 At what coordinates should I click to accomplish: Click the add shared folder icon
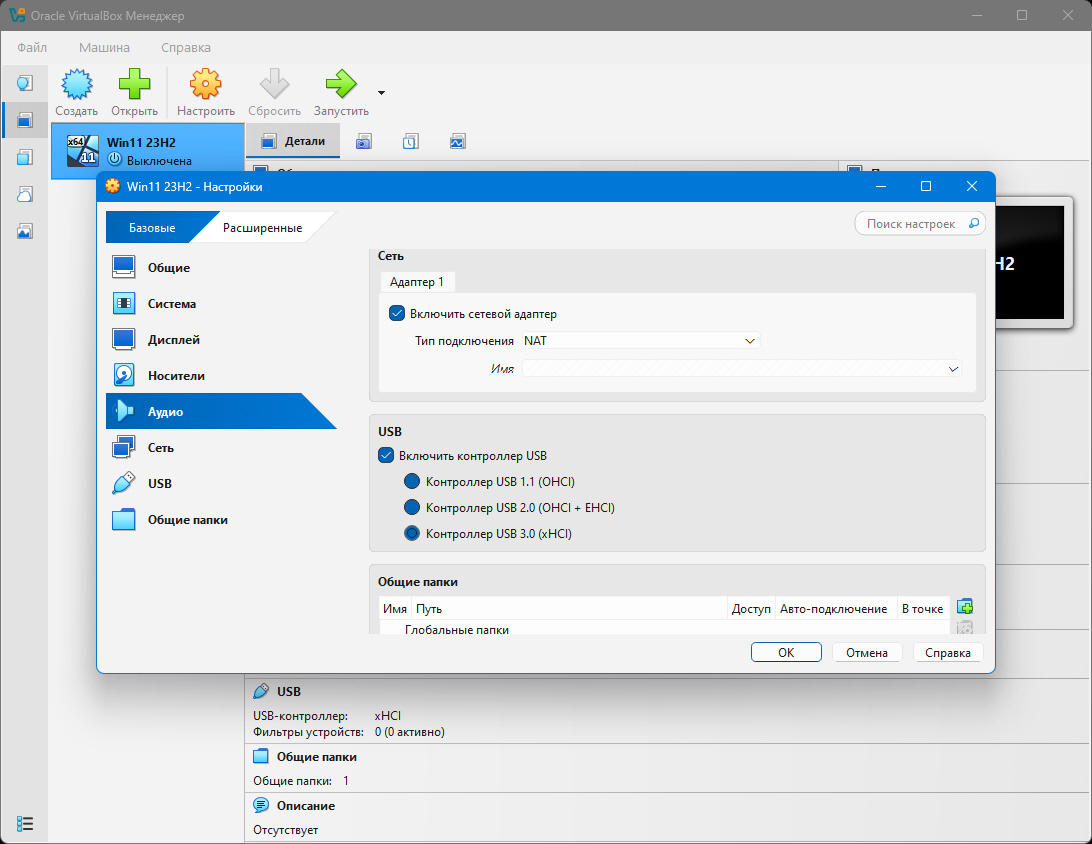tap(965, 607)
